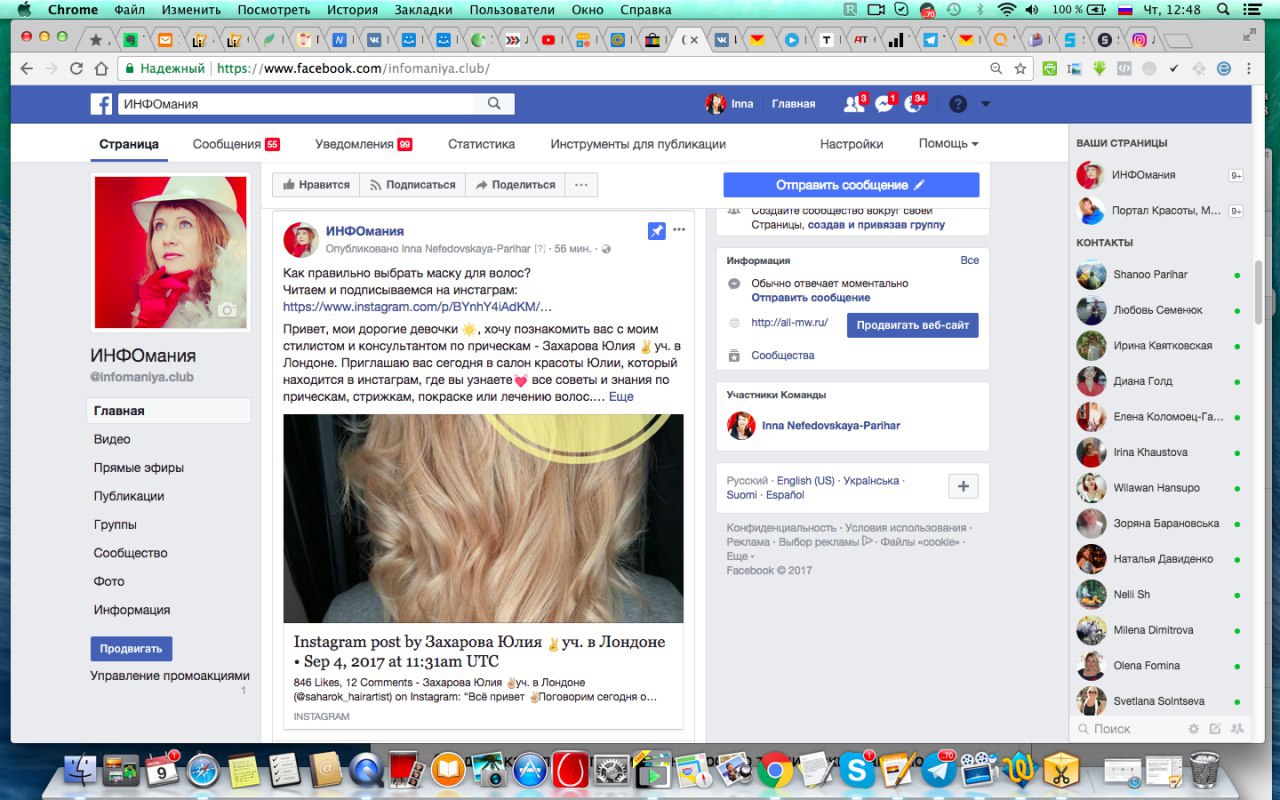Click the plus button to add language
Screen dimensions: 1280x800
963,486
